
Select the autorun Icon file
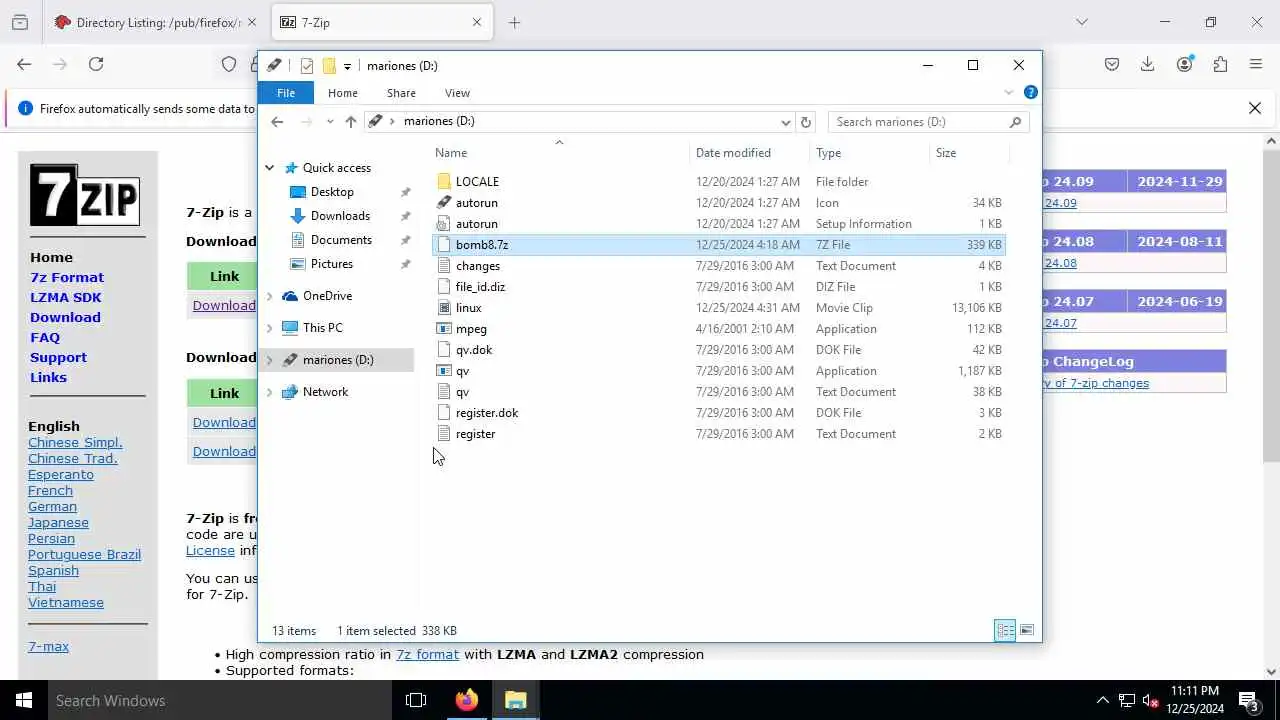point(718,202)
